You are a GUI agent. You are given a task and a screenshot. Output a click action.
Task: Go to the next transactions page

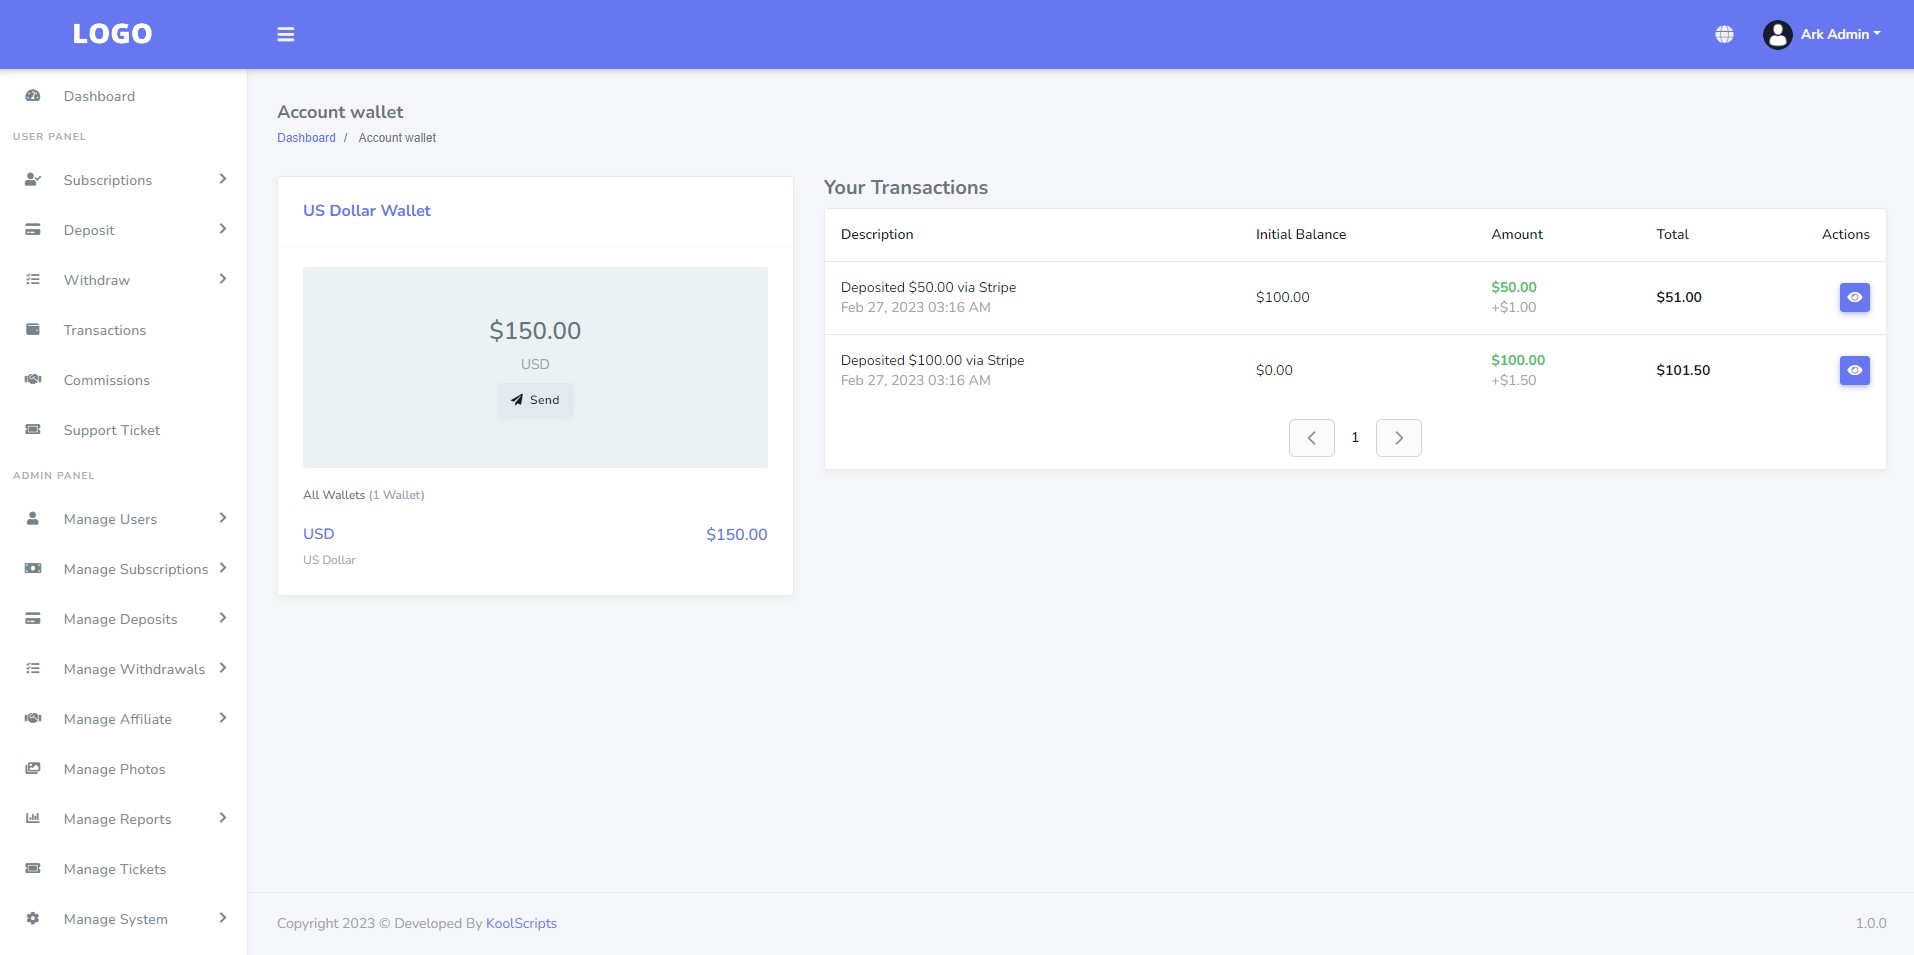(x=1398, y=437)
